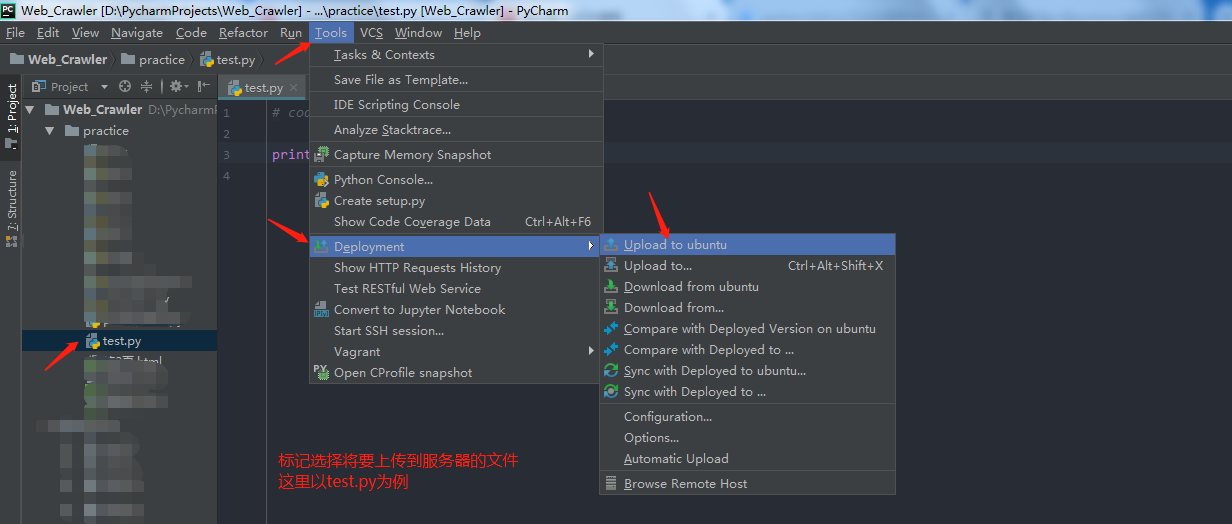Open deployment Options... entry

(x=747, y=438)
